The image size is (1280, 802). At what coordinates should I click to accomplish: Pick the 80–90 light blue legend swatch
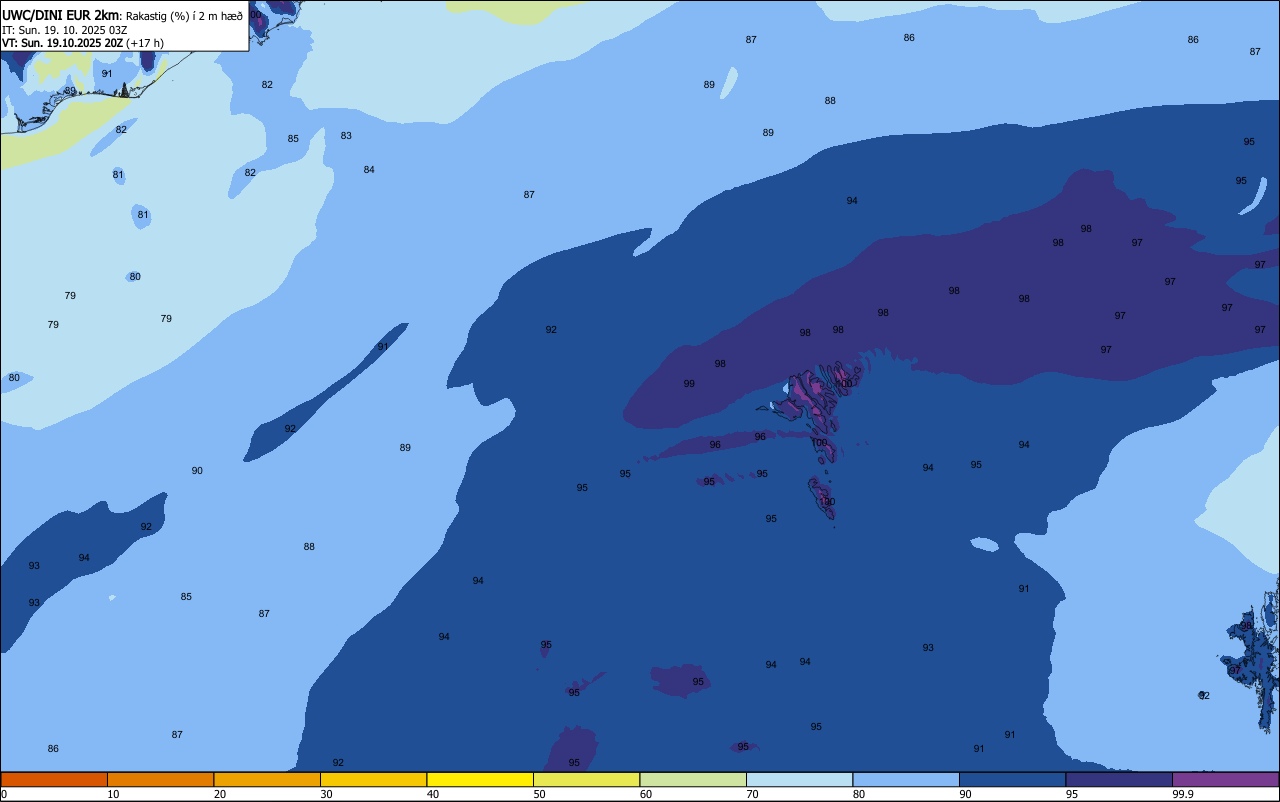point(906,779)
